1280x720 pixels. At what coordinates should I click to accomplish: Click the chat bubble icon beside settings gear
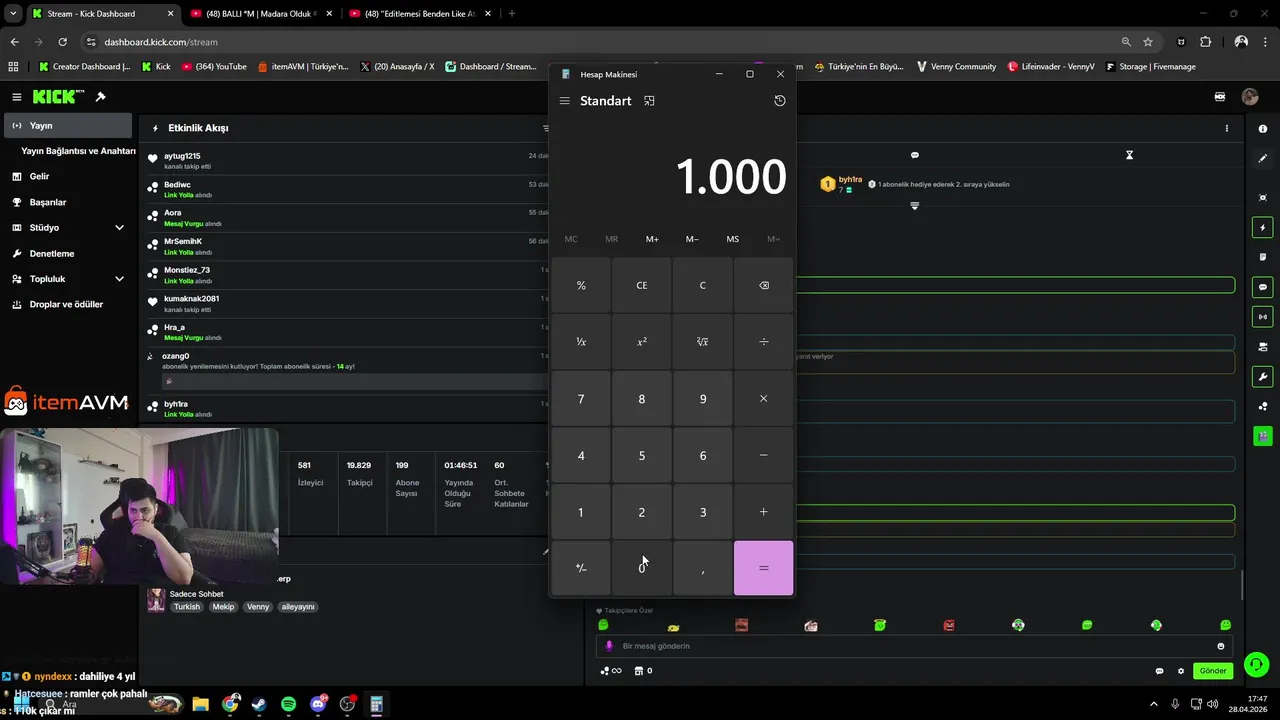(1159, 671)
